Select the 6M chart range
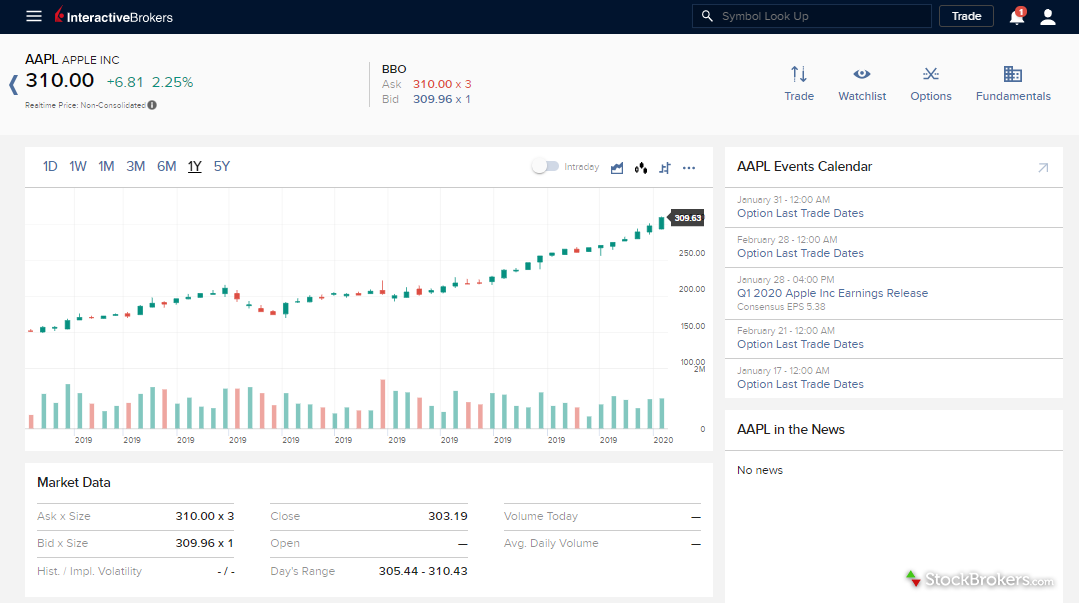The width and height of the screenshot is (1079, 603). (x=167, y=167)
